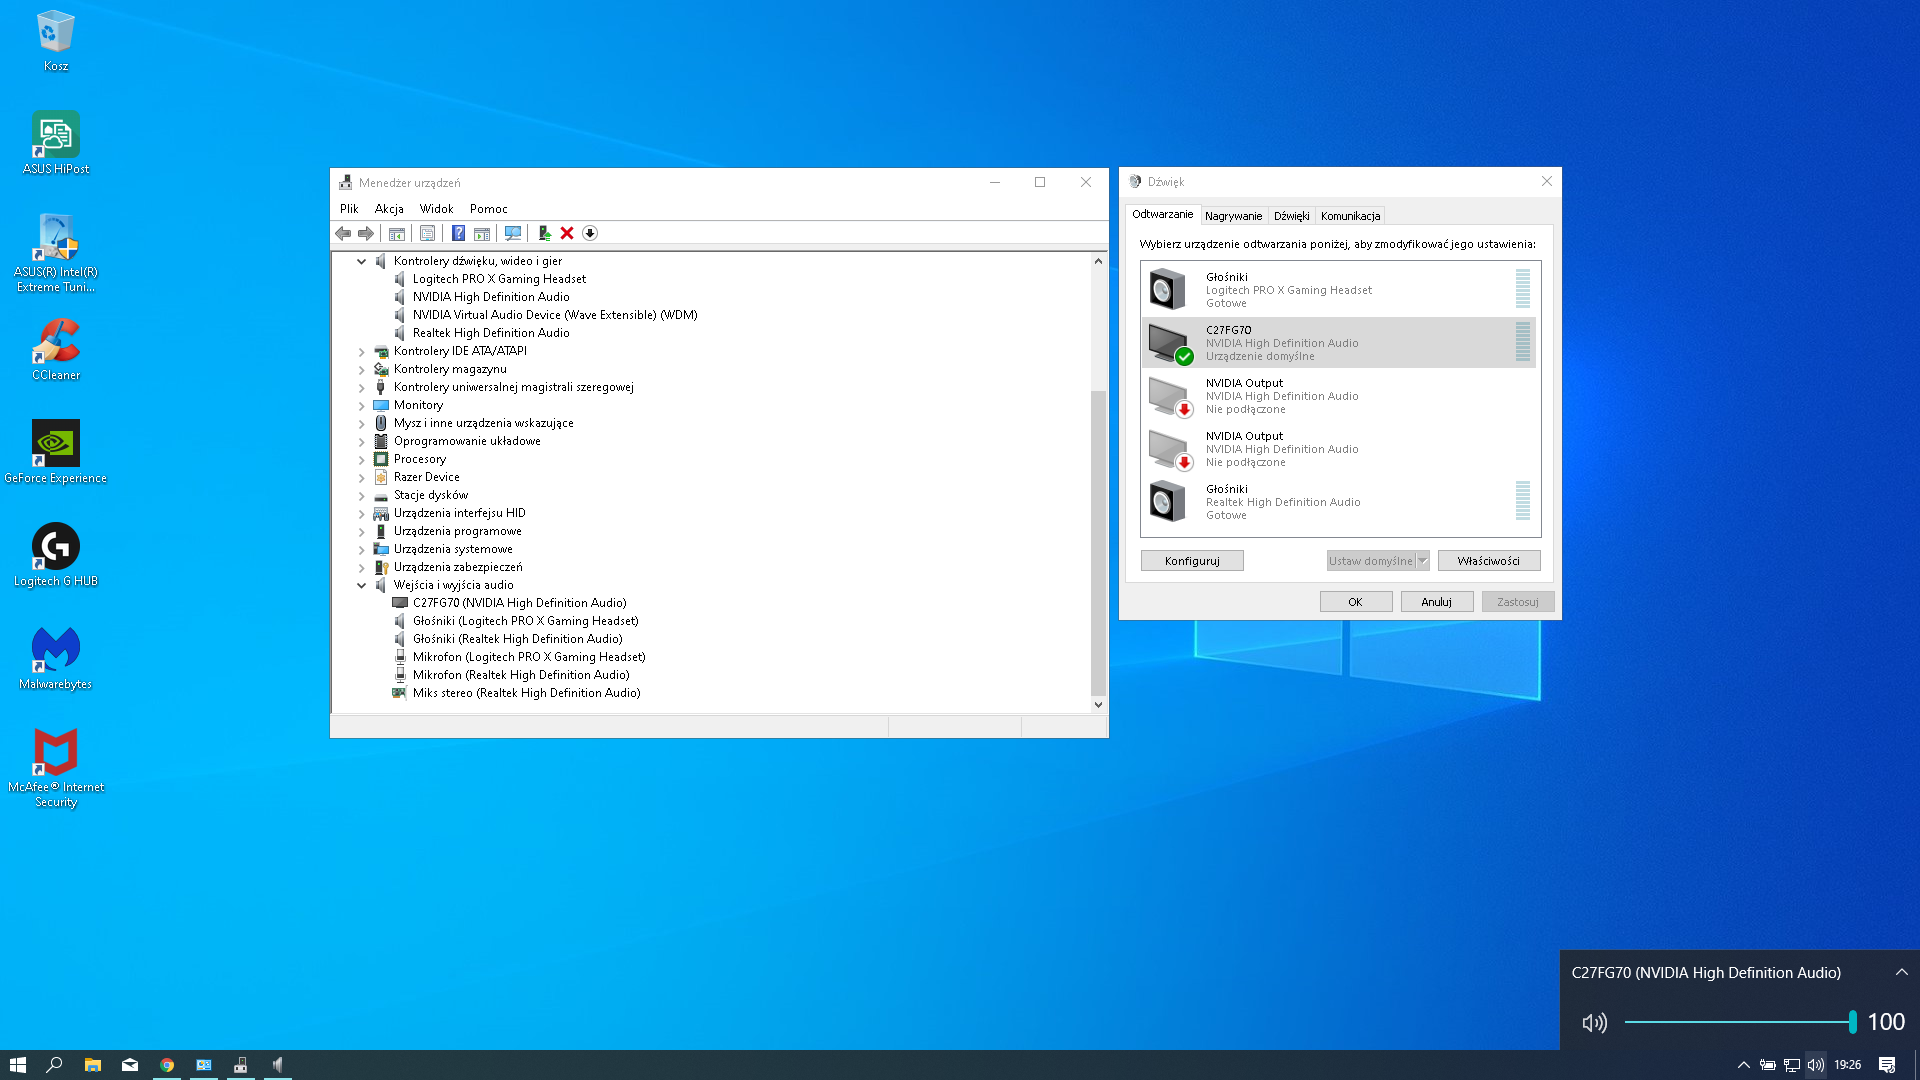Mute audio using the volume flyout speaker icon
Image resolution: width=1920 pixels, height=1080 pixels.
1595,1022
